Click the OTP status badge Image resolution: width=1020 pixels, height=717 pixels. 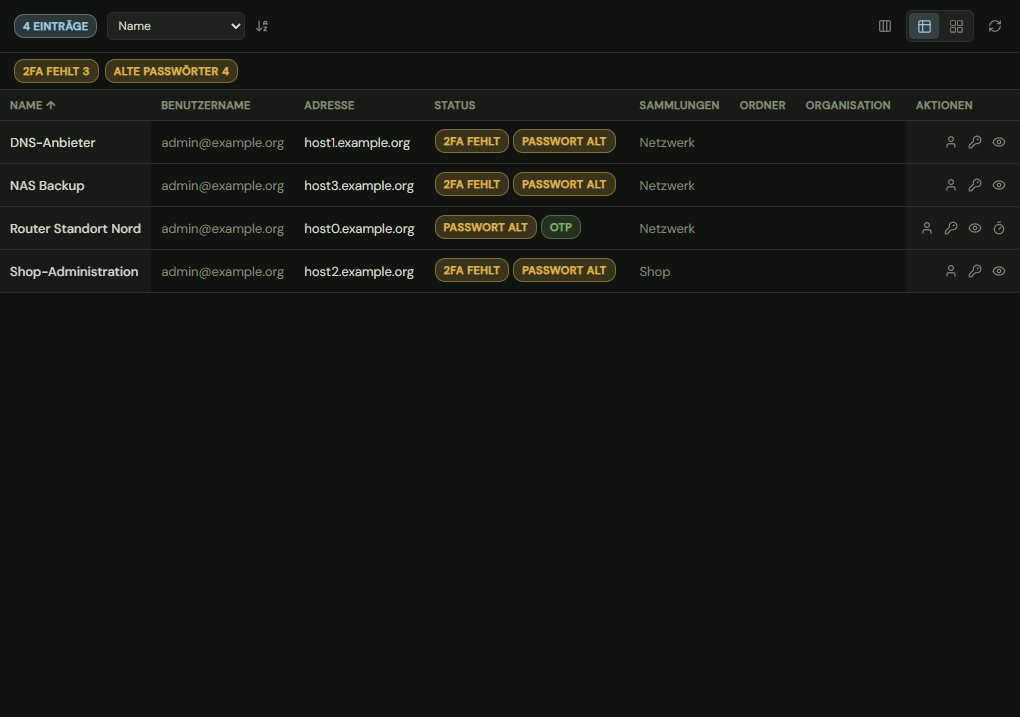[560, 227]
